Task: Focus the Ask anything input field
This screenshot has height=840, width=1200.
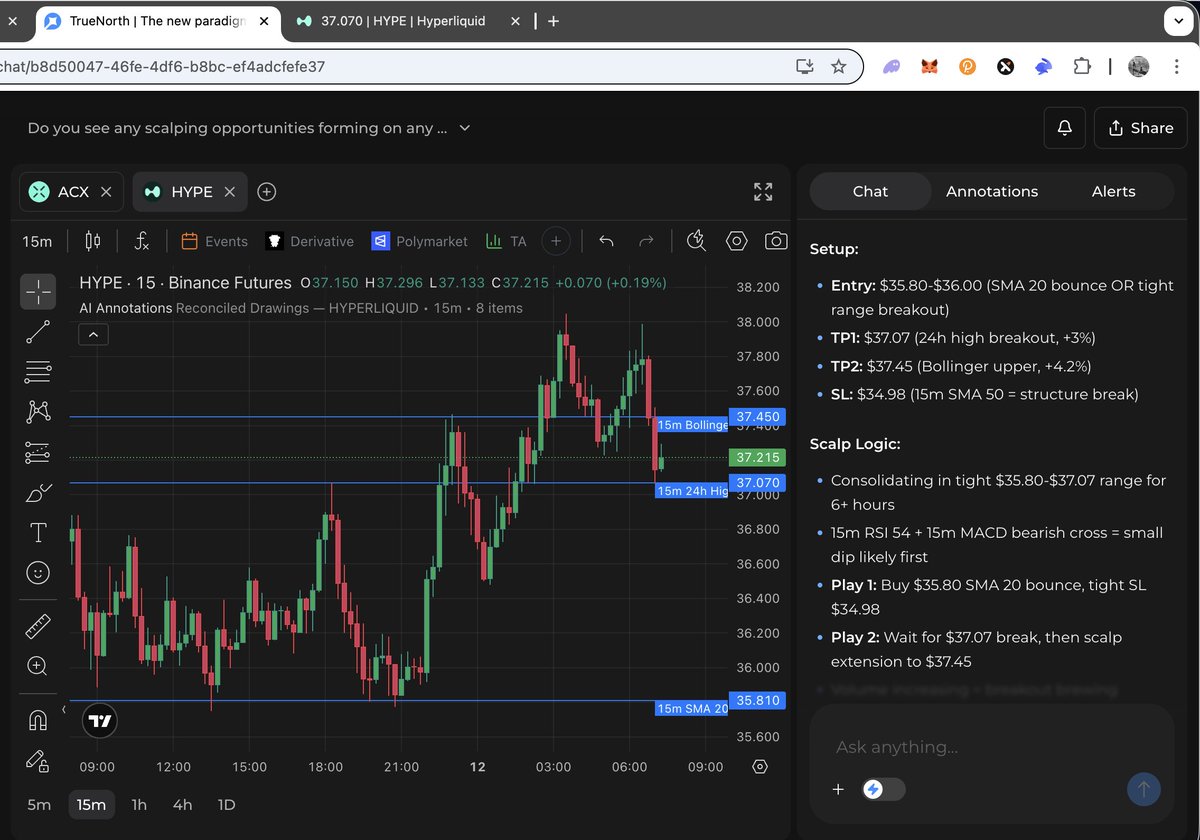Action: coord(990,747)
